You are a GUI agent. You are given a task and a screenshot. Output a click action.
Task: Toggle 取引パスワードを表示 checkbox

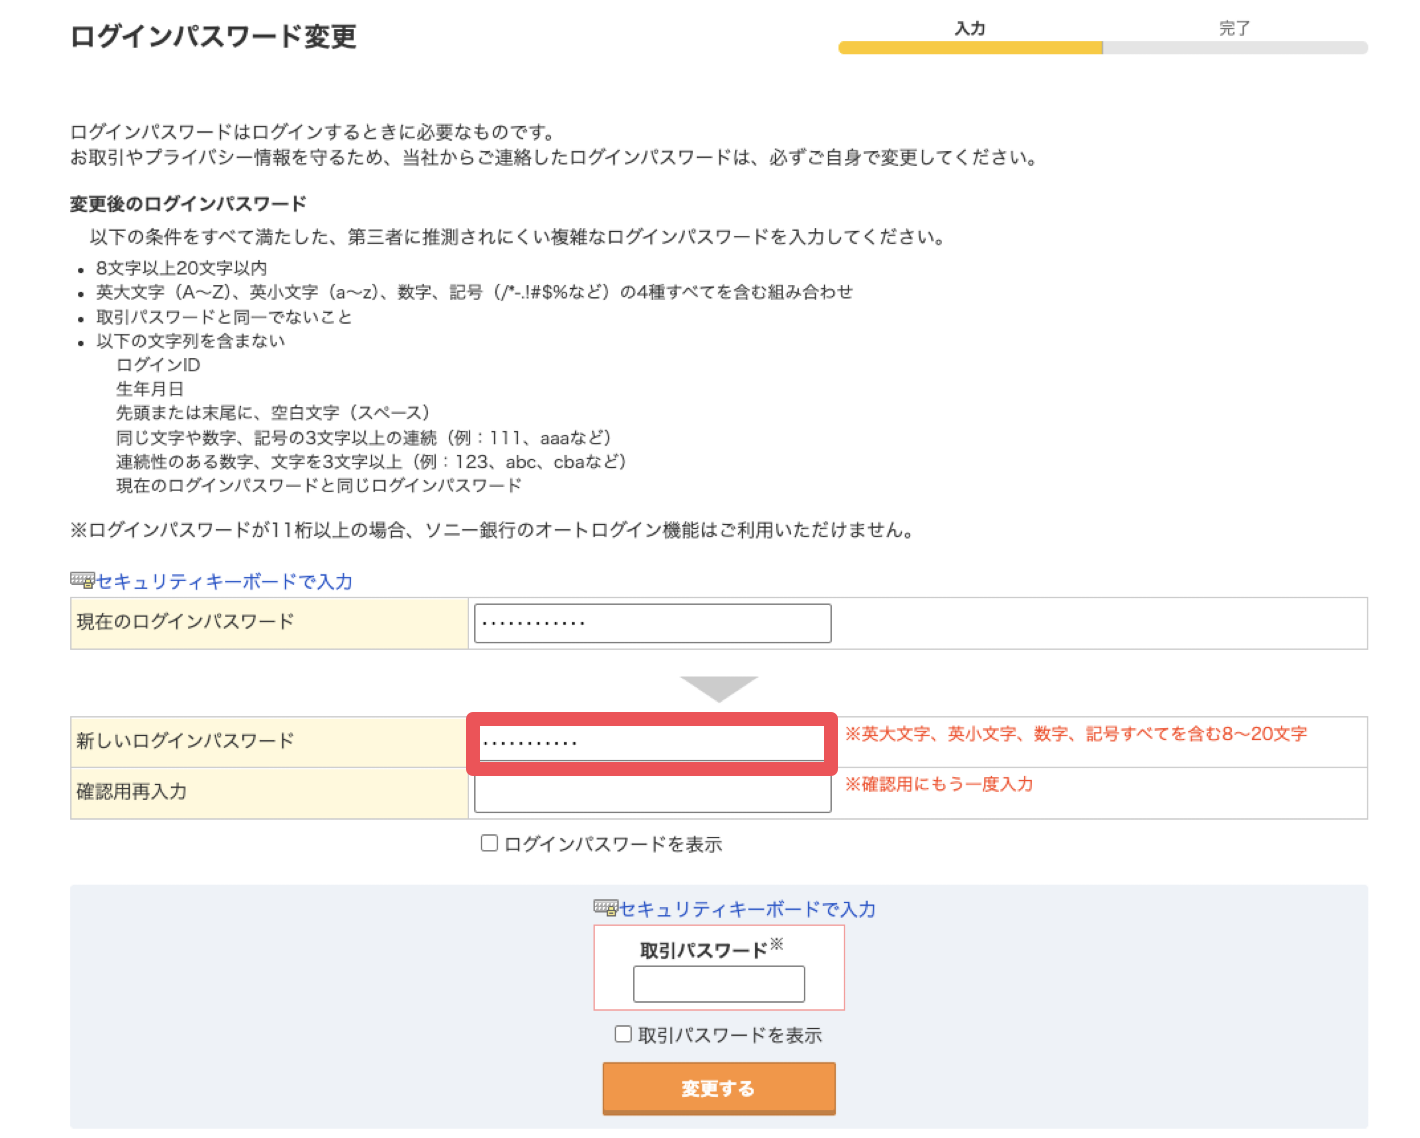623,1034
